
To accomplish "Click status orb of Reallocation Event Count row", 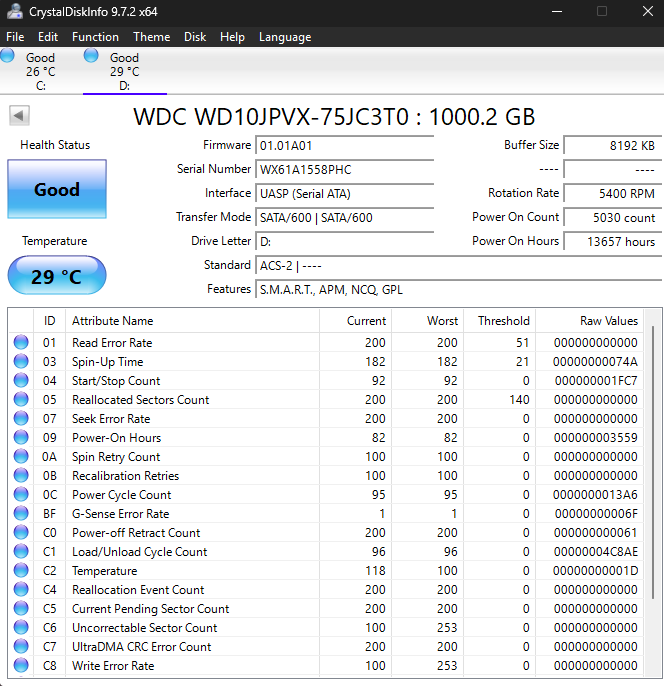I will tap(21, 589).
